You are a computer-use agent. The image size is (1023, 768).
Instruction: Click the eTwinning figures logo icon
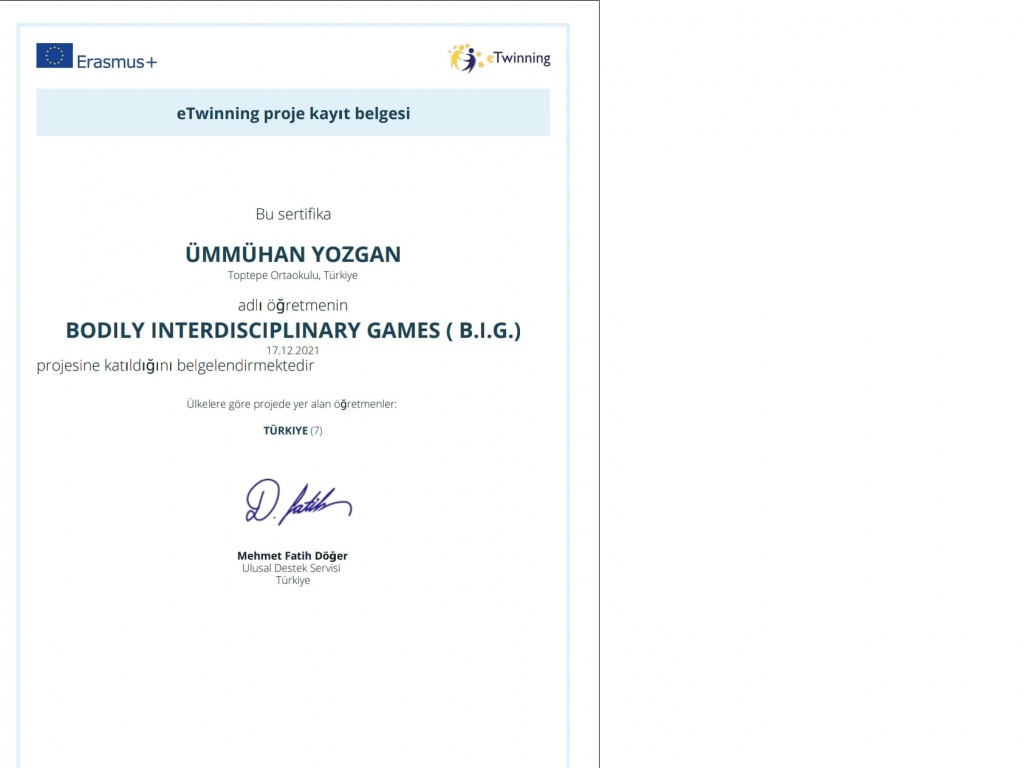tap(465, 58)
